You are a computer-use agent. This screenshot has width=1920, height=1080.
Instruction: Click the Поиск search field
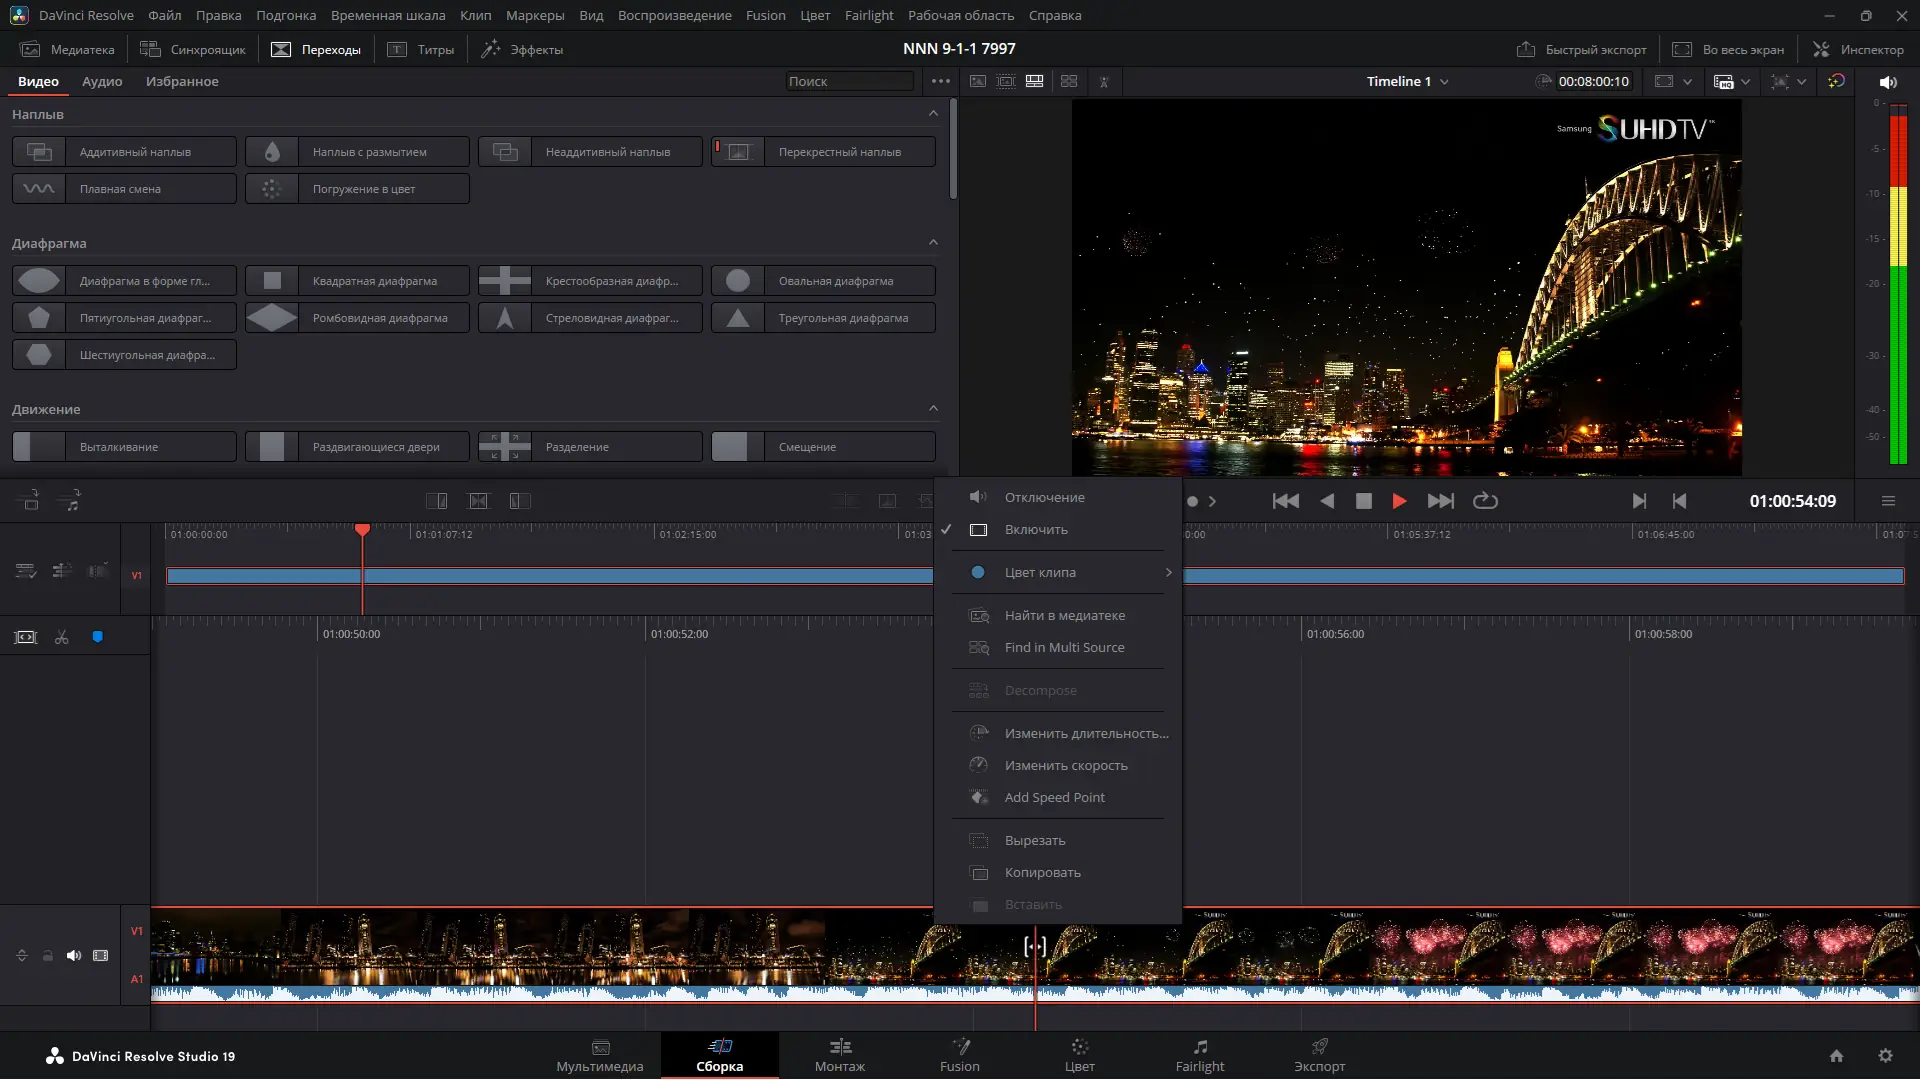pos(848,82)
